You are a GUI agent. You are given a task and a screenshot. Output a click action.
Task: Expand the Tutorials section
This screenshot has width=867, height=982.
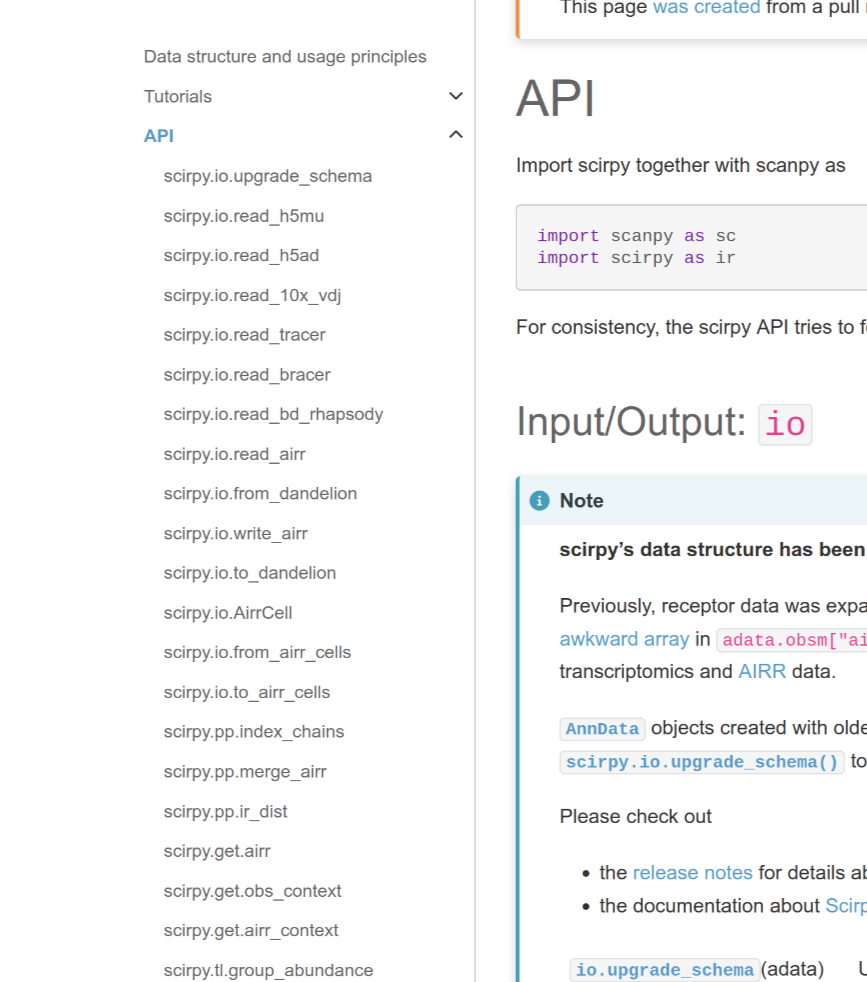(x=456, y=96)
